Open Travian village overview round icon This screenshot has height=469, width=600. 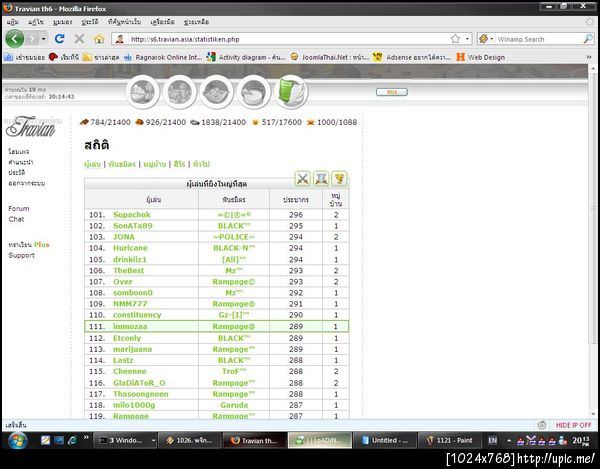pyautogui.click(x=142, y=92)
